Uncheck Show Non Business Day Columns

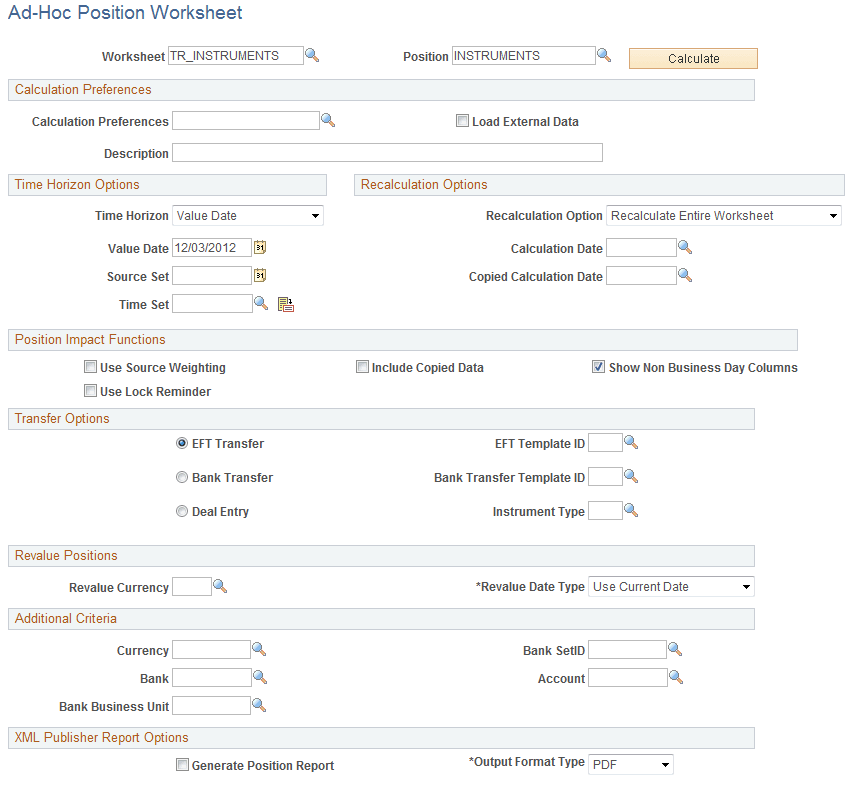click(x=598, y=367)
